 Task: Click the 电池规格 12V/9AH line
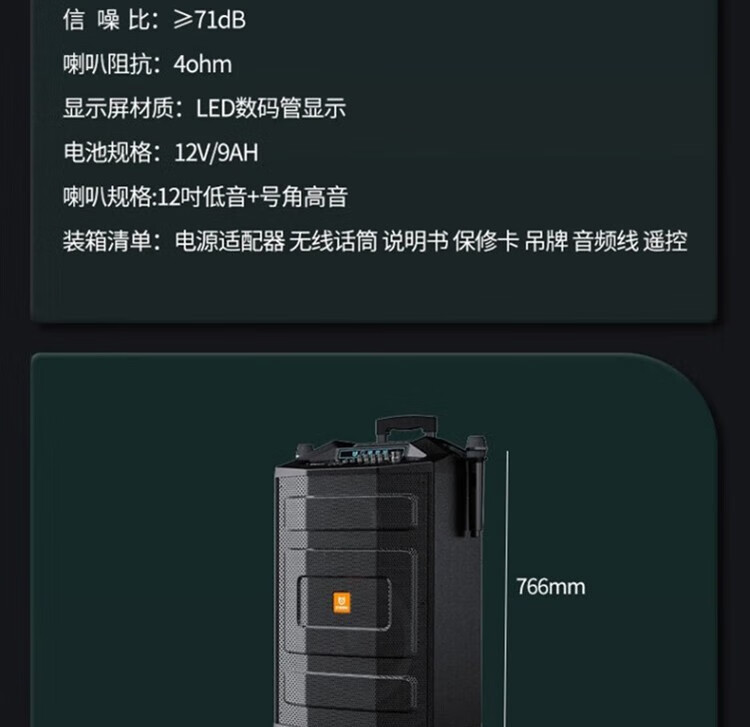point(161,153)
